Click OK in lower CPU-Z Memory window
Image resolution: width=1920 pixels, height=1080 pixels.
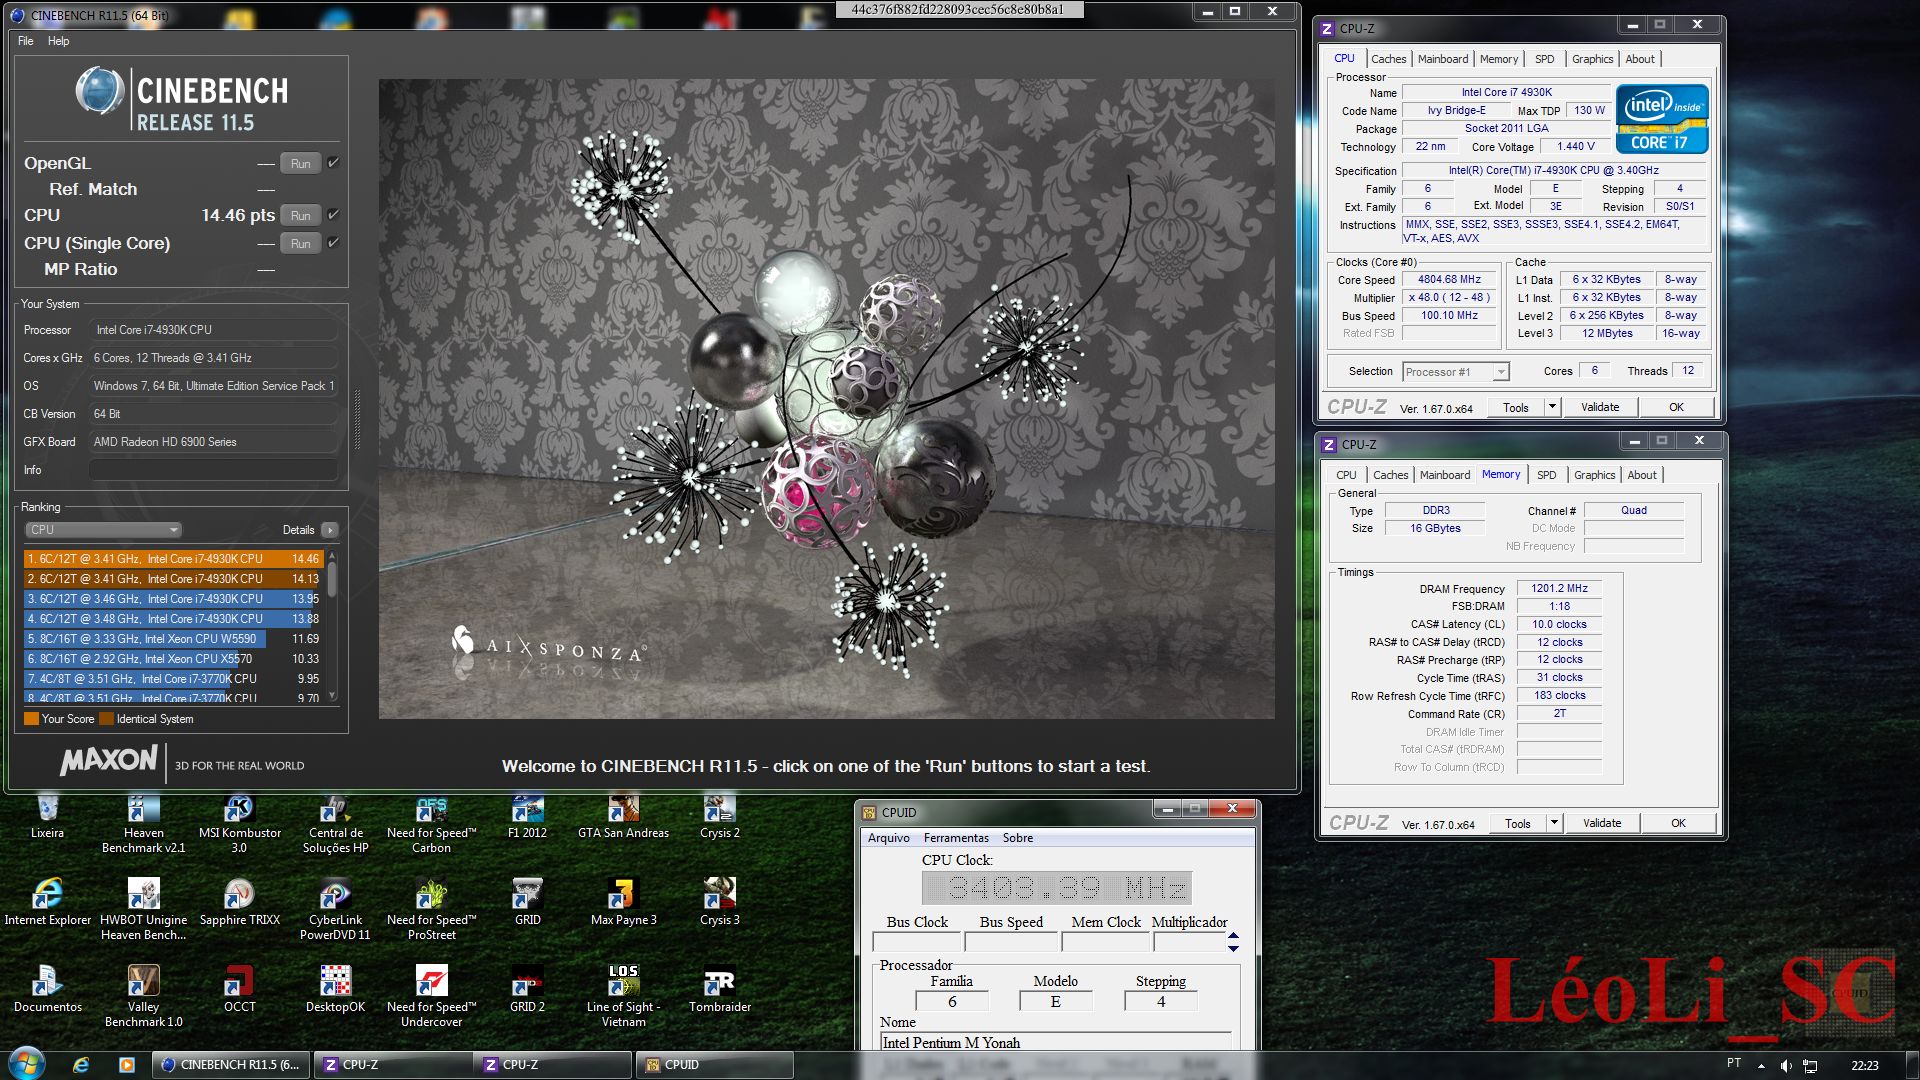click(1678, 823)
